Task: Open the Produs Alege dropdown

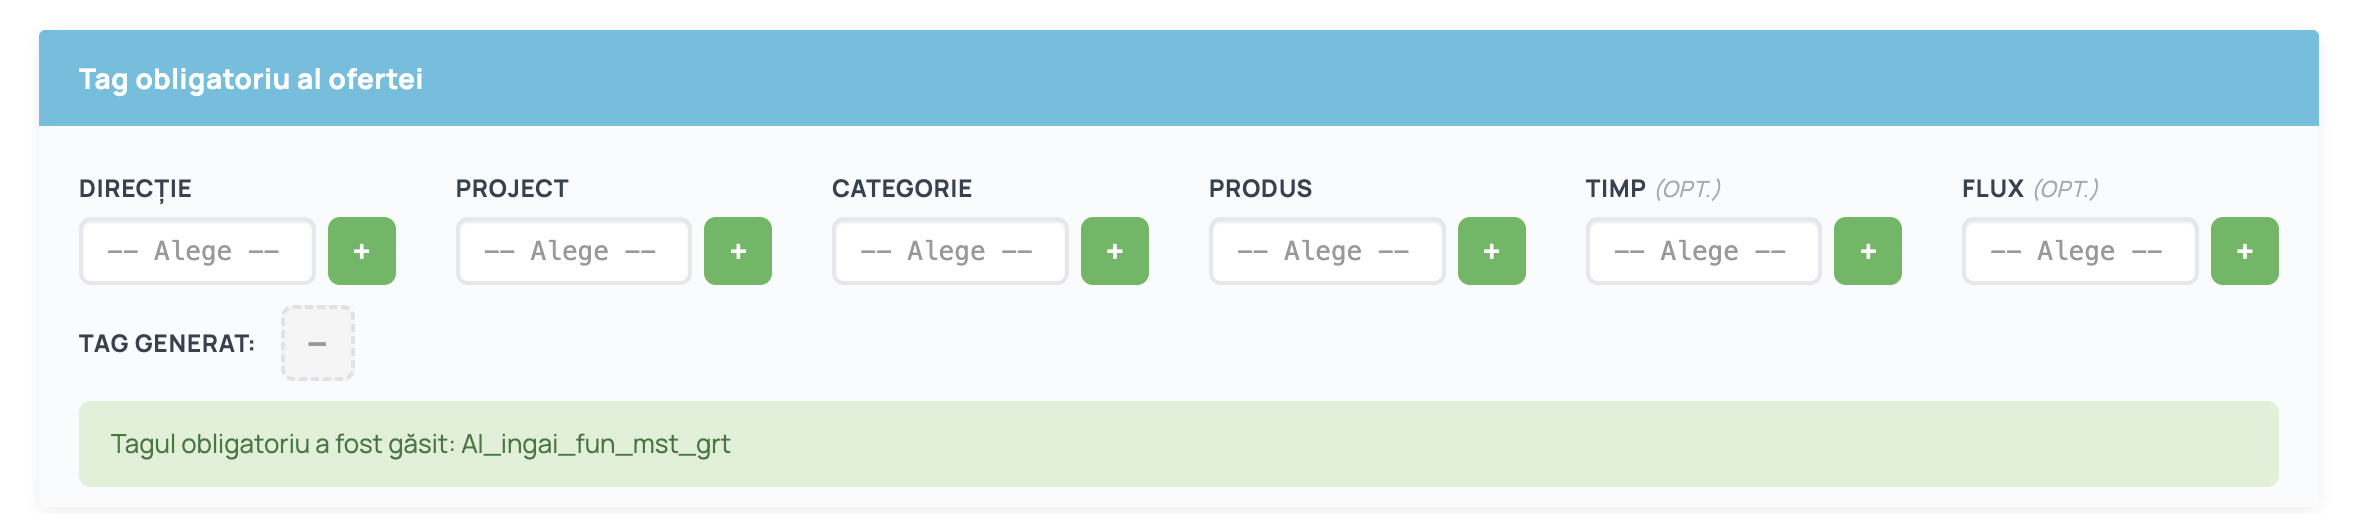Action: pyautogui.click(x=1327, y=251)
